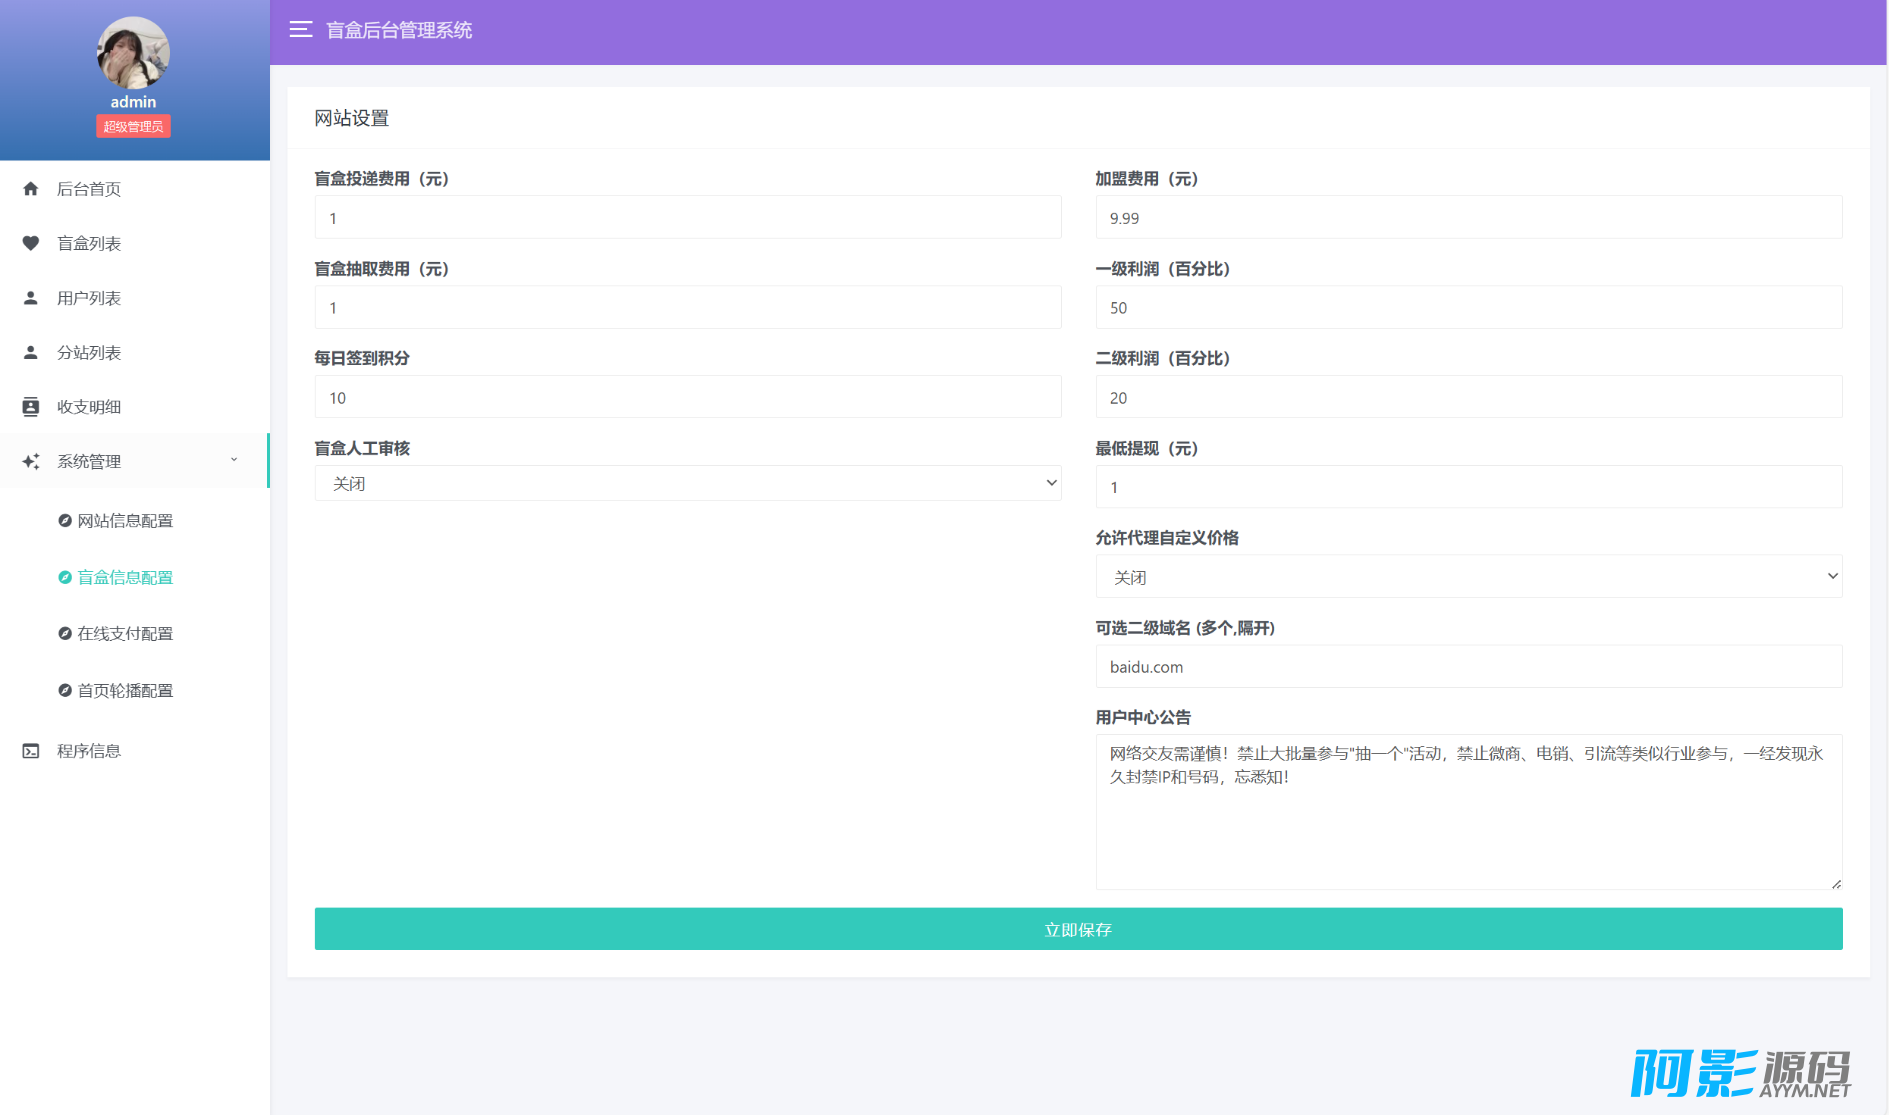The image size is (1889, 1115).
Task: Collapse the 系统管理 submenu chevron
Action: click(x=234, y=461)
